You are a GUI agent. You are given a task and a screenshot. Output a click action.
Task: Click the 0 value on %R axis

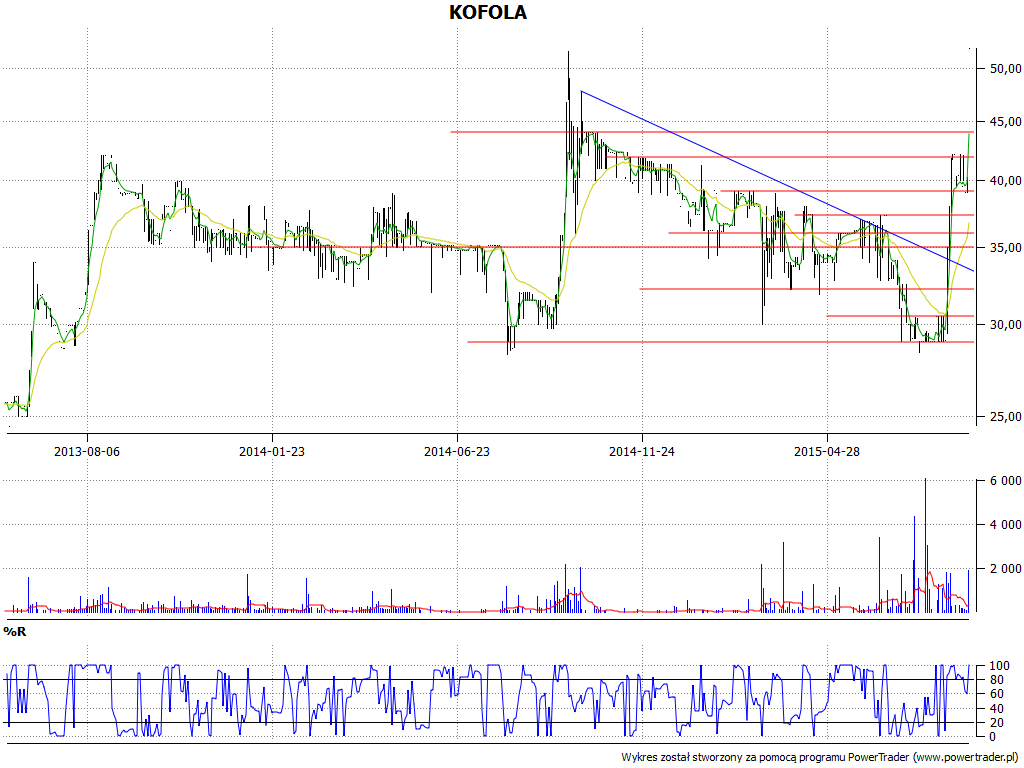coord(993,737)
